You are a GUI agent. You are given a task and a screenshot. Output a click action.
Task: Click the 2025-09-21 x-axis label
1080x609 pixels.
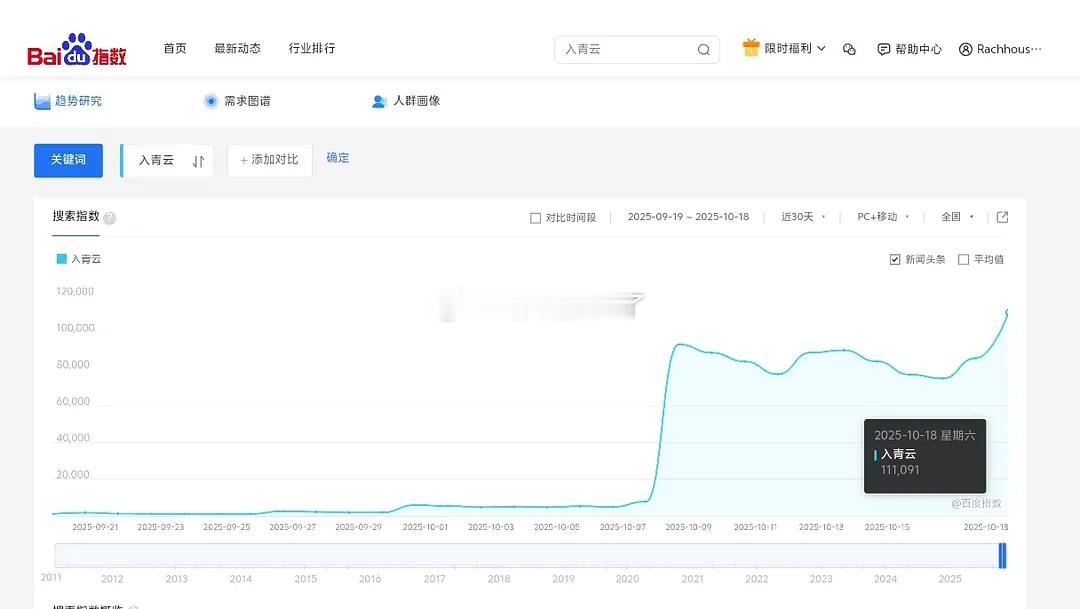[x=95, y=527]
